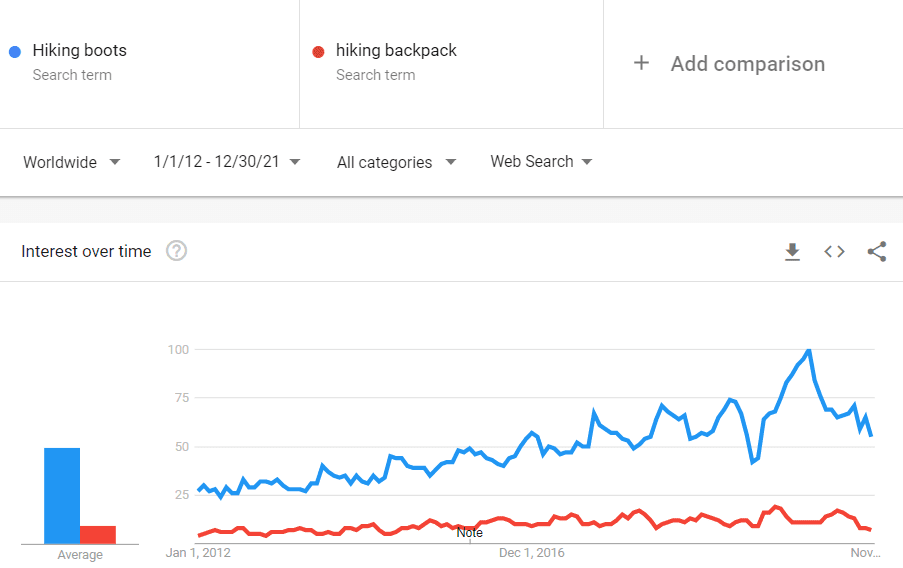903x568 pixels.
Task: Edit the Hiking boots search term
Action: (x=79, y=50)
